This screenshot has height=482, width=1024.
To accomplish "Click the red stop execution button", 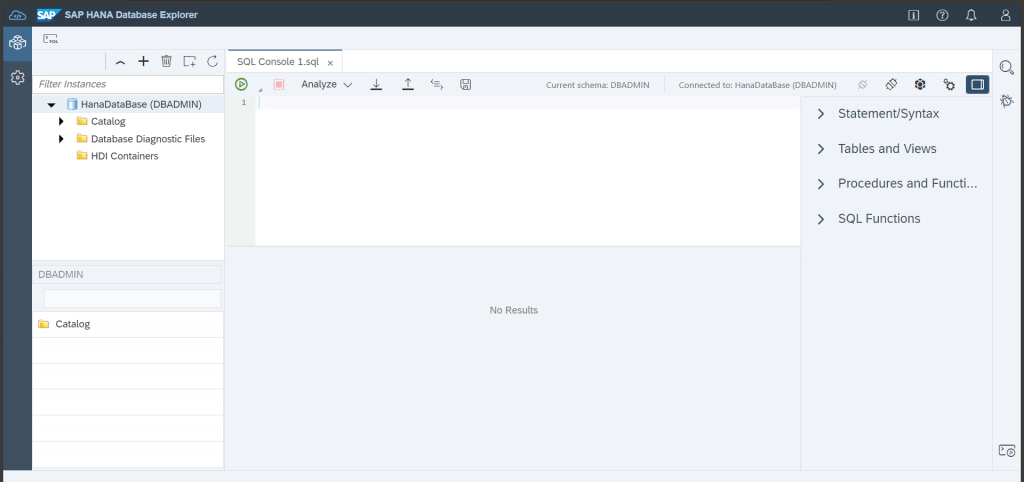I will [279, 84].
